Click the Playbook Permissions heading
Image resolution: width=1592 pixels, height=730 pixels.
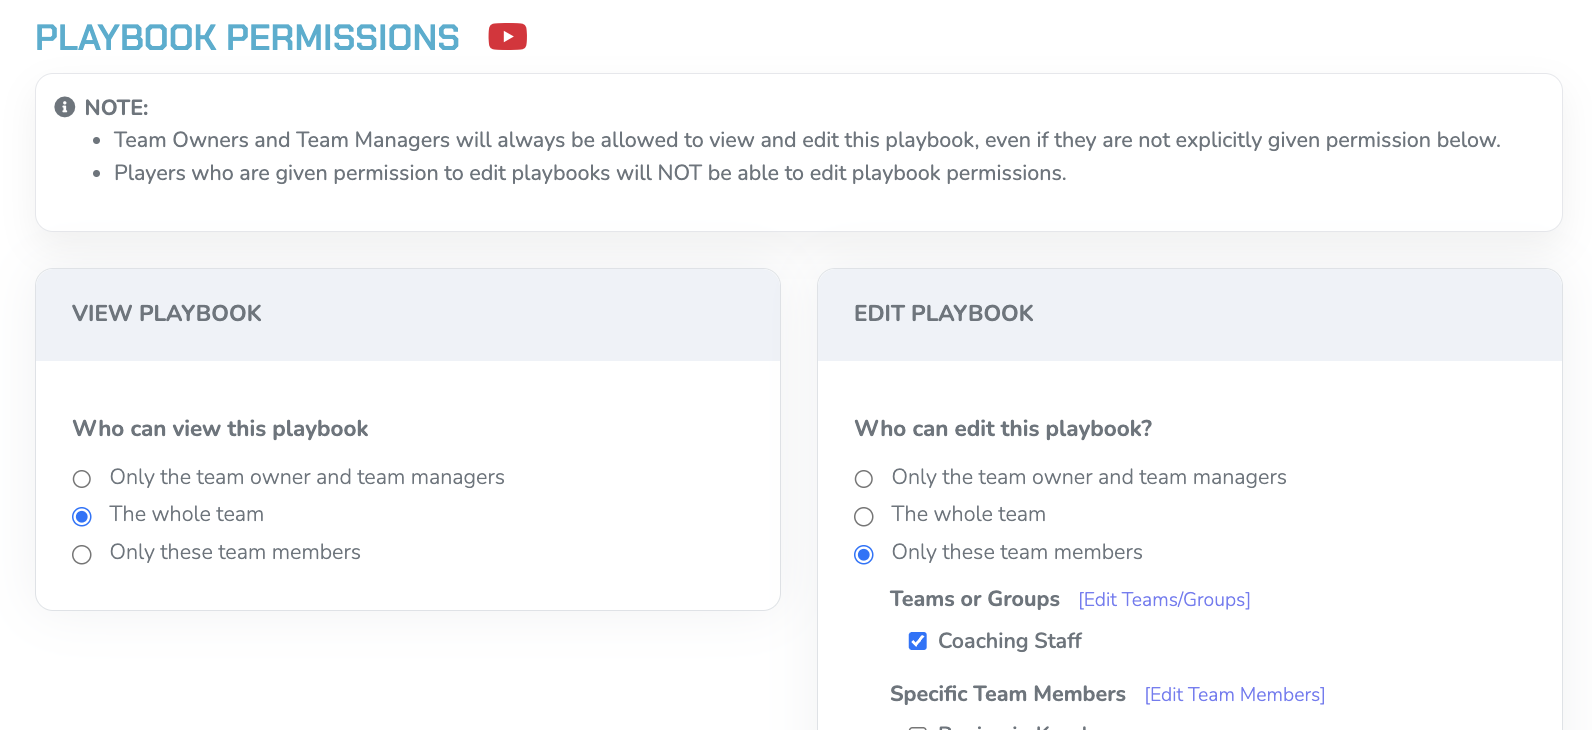click(x=247, y=38)
